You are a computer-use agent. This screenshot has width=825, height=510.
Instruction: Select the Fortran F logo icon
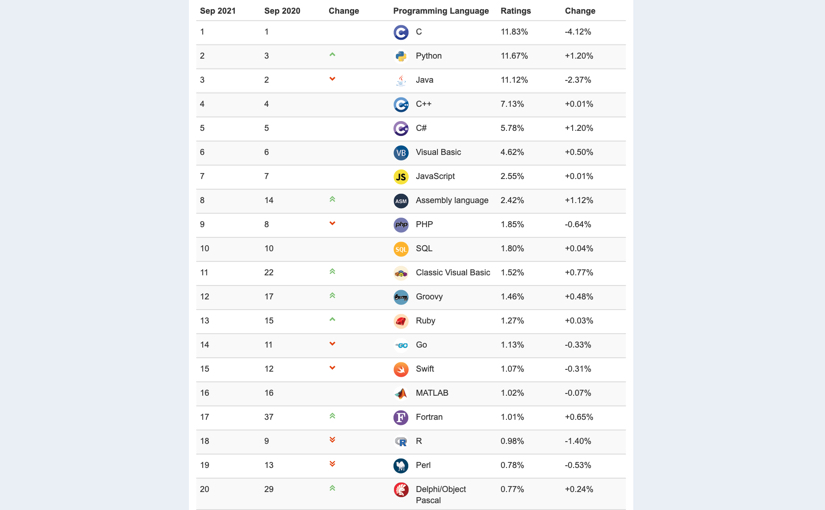(401, 418)
